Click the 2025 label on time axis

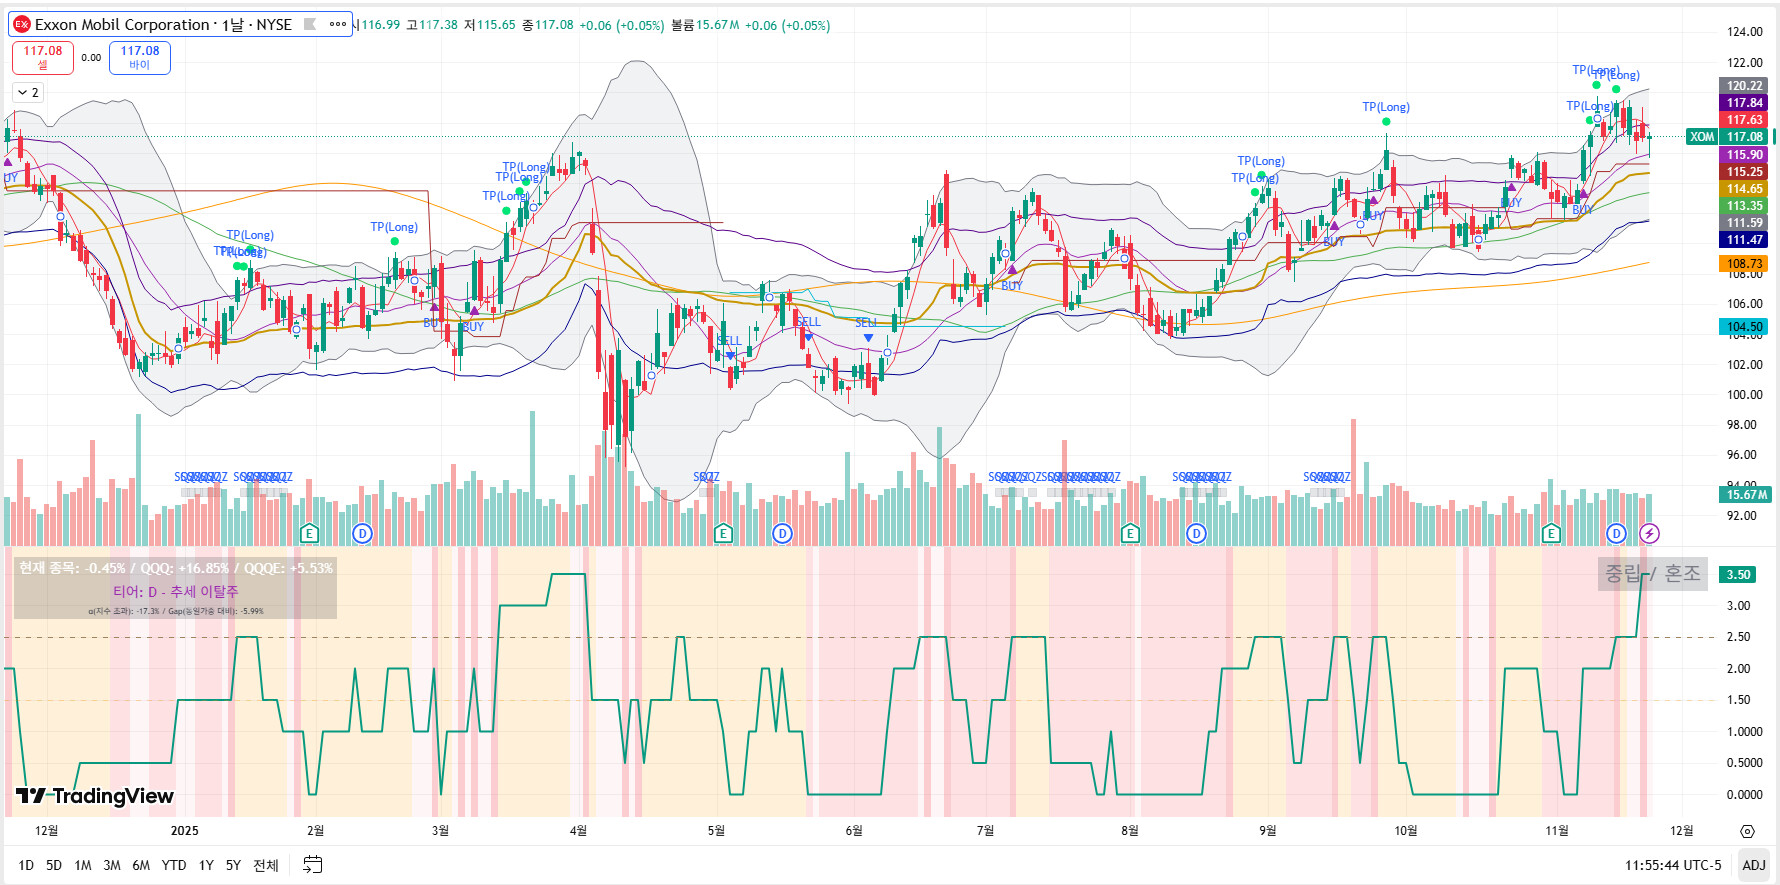click(184, 831)
